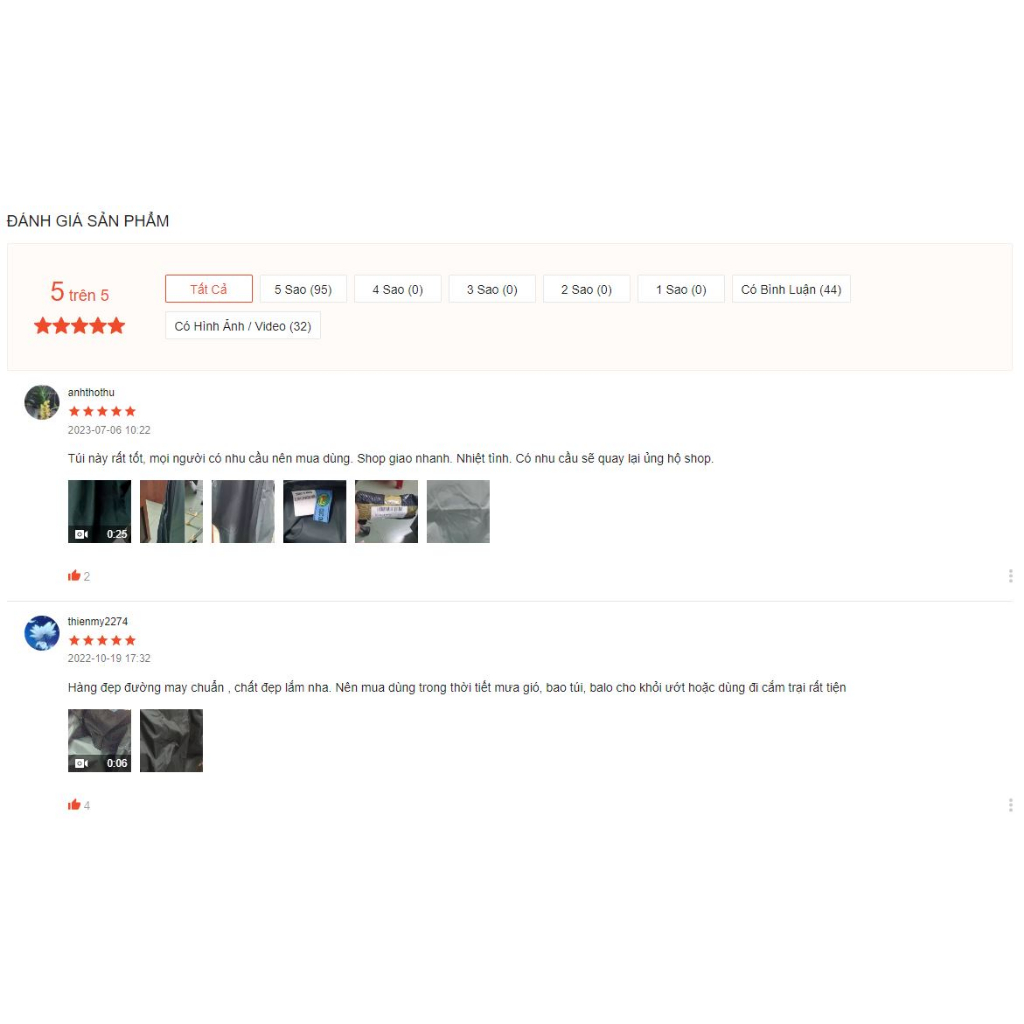Open second photo in thienmy2274's review
This screenshot has width=1024, height=1024.
click(171, 741)
